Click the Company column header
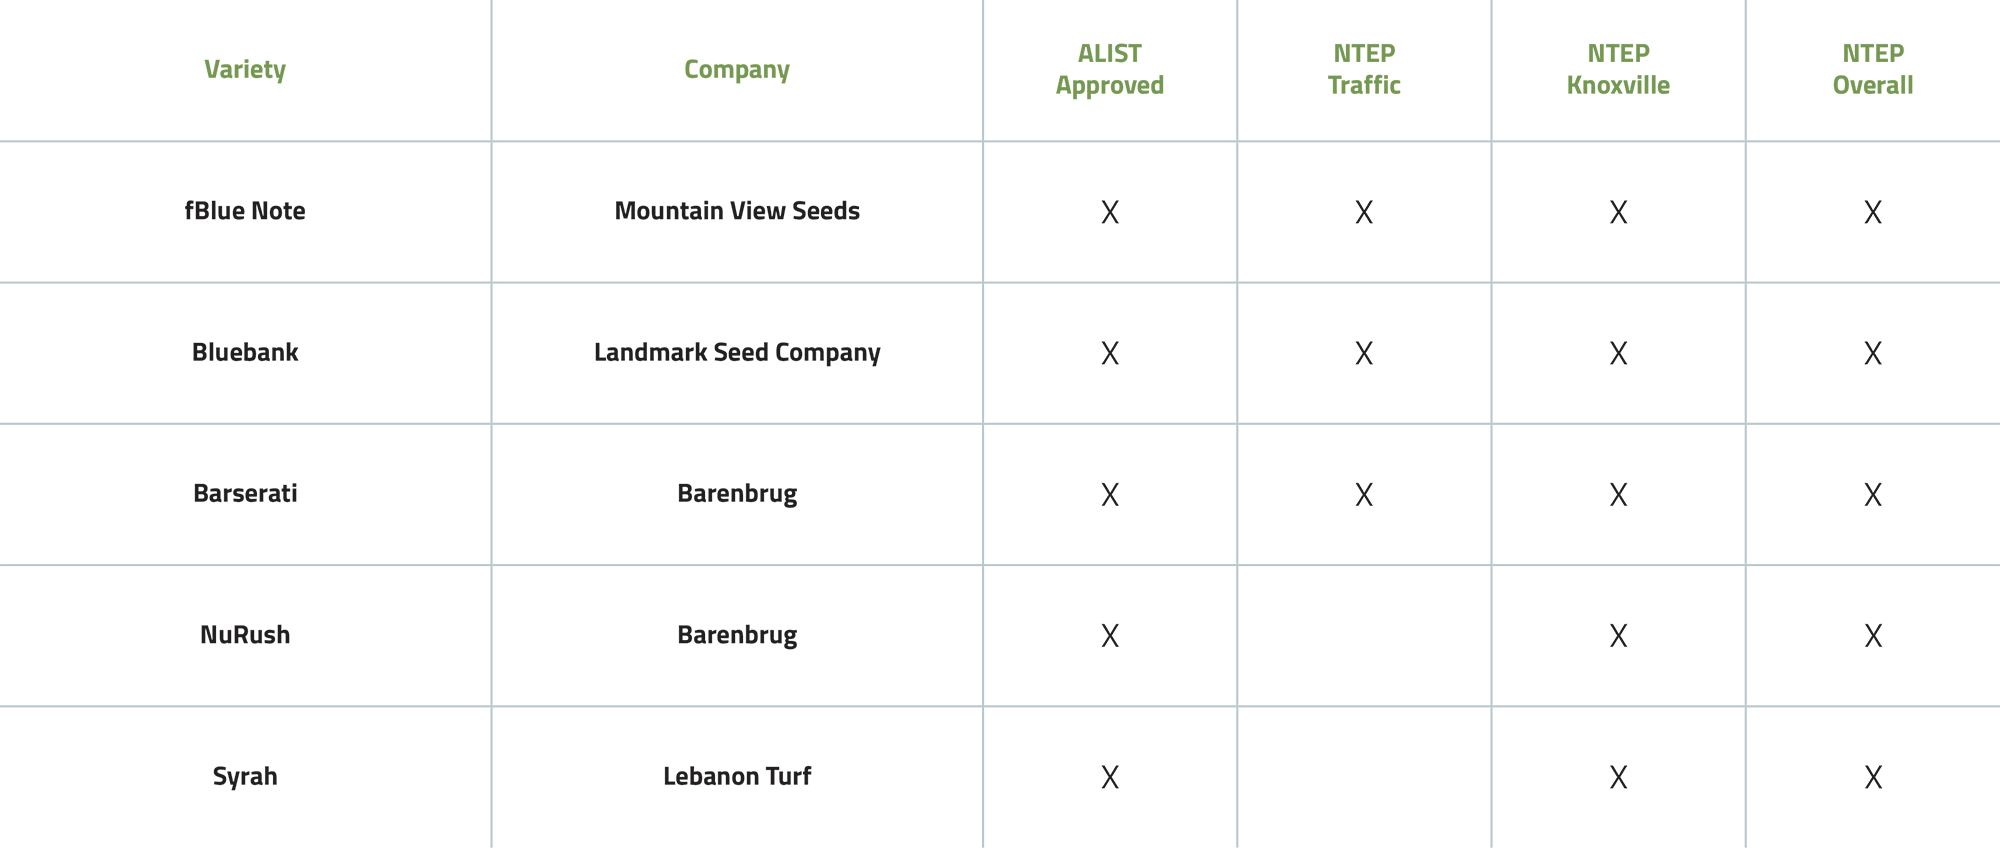The image size is (2000, 848). 737,70
